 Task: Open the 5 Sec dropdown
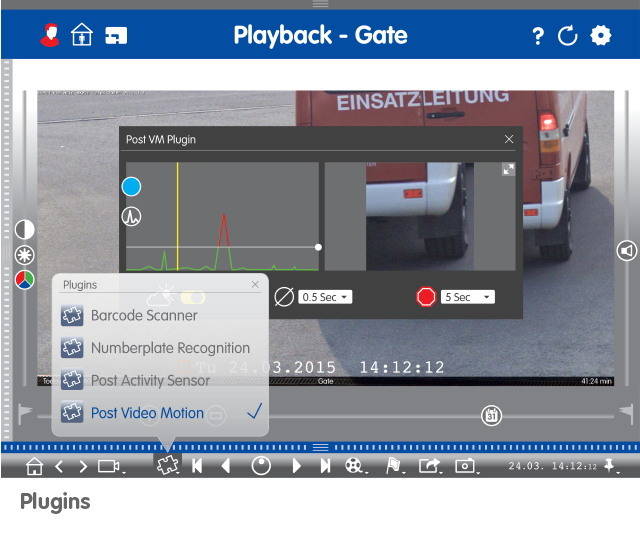[468, 297]
